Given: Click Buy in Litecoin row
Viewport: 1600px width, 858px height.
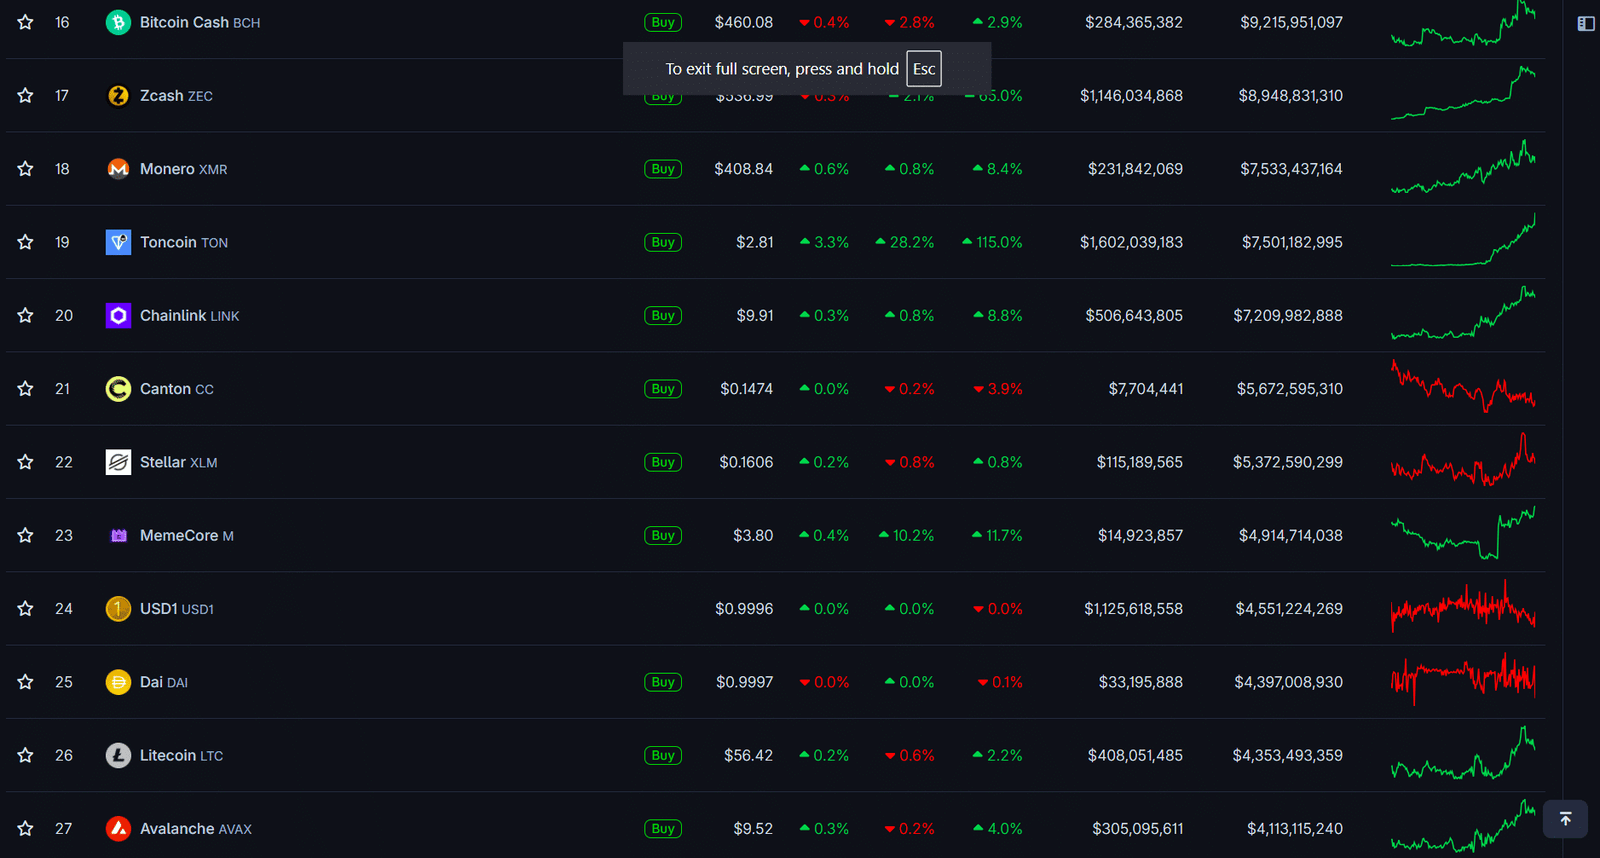Looking at the screenshot, I should tap(663, 755).
